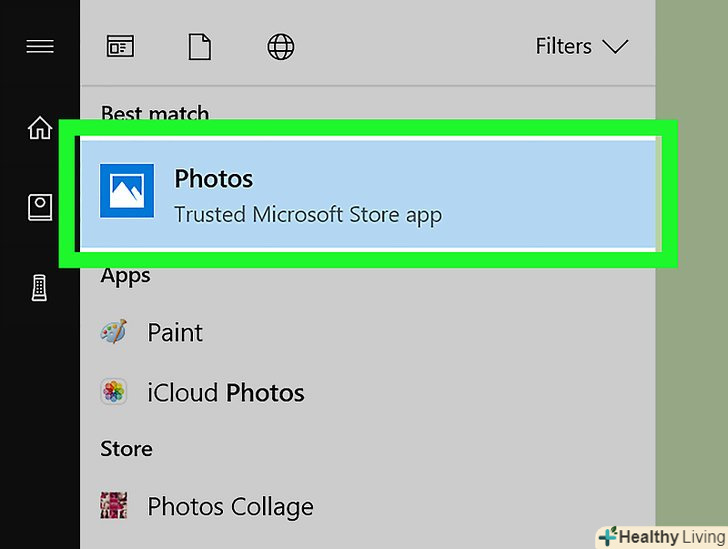
Task: Go to Home in the search sidebar
Action: click(x=40, y=128)
